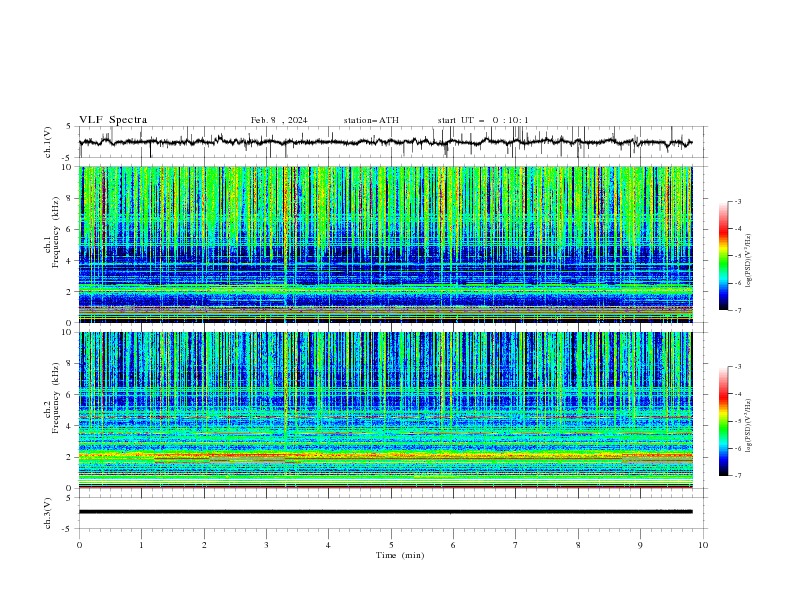This screenshot has width=792, height=612.
Task: Click the time axis tick "2"
Action: pyautogui.click(x=204, y=545)
